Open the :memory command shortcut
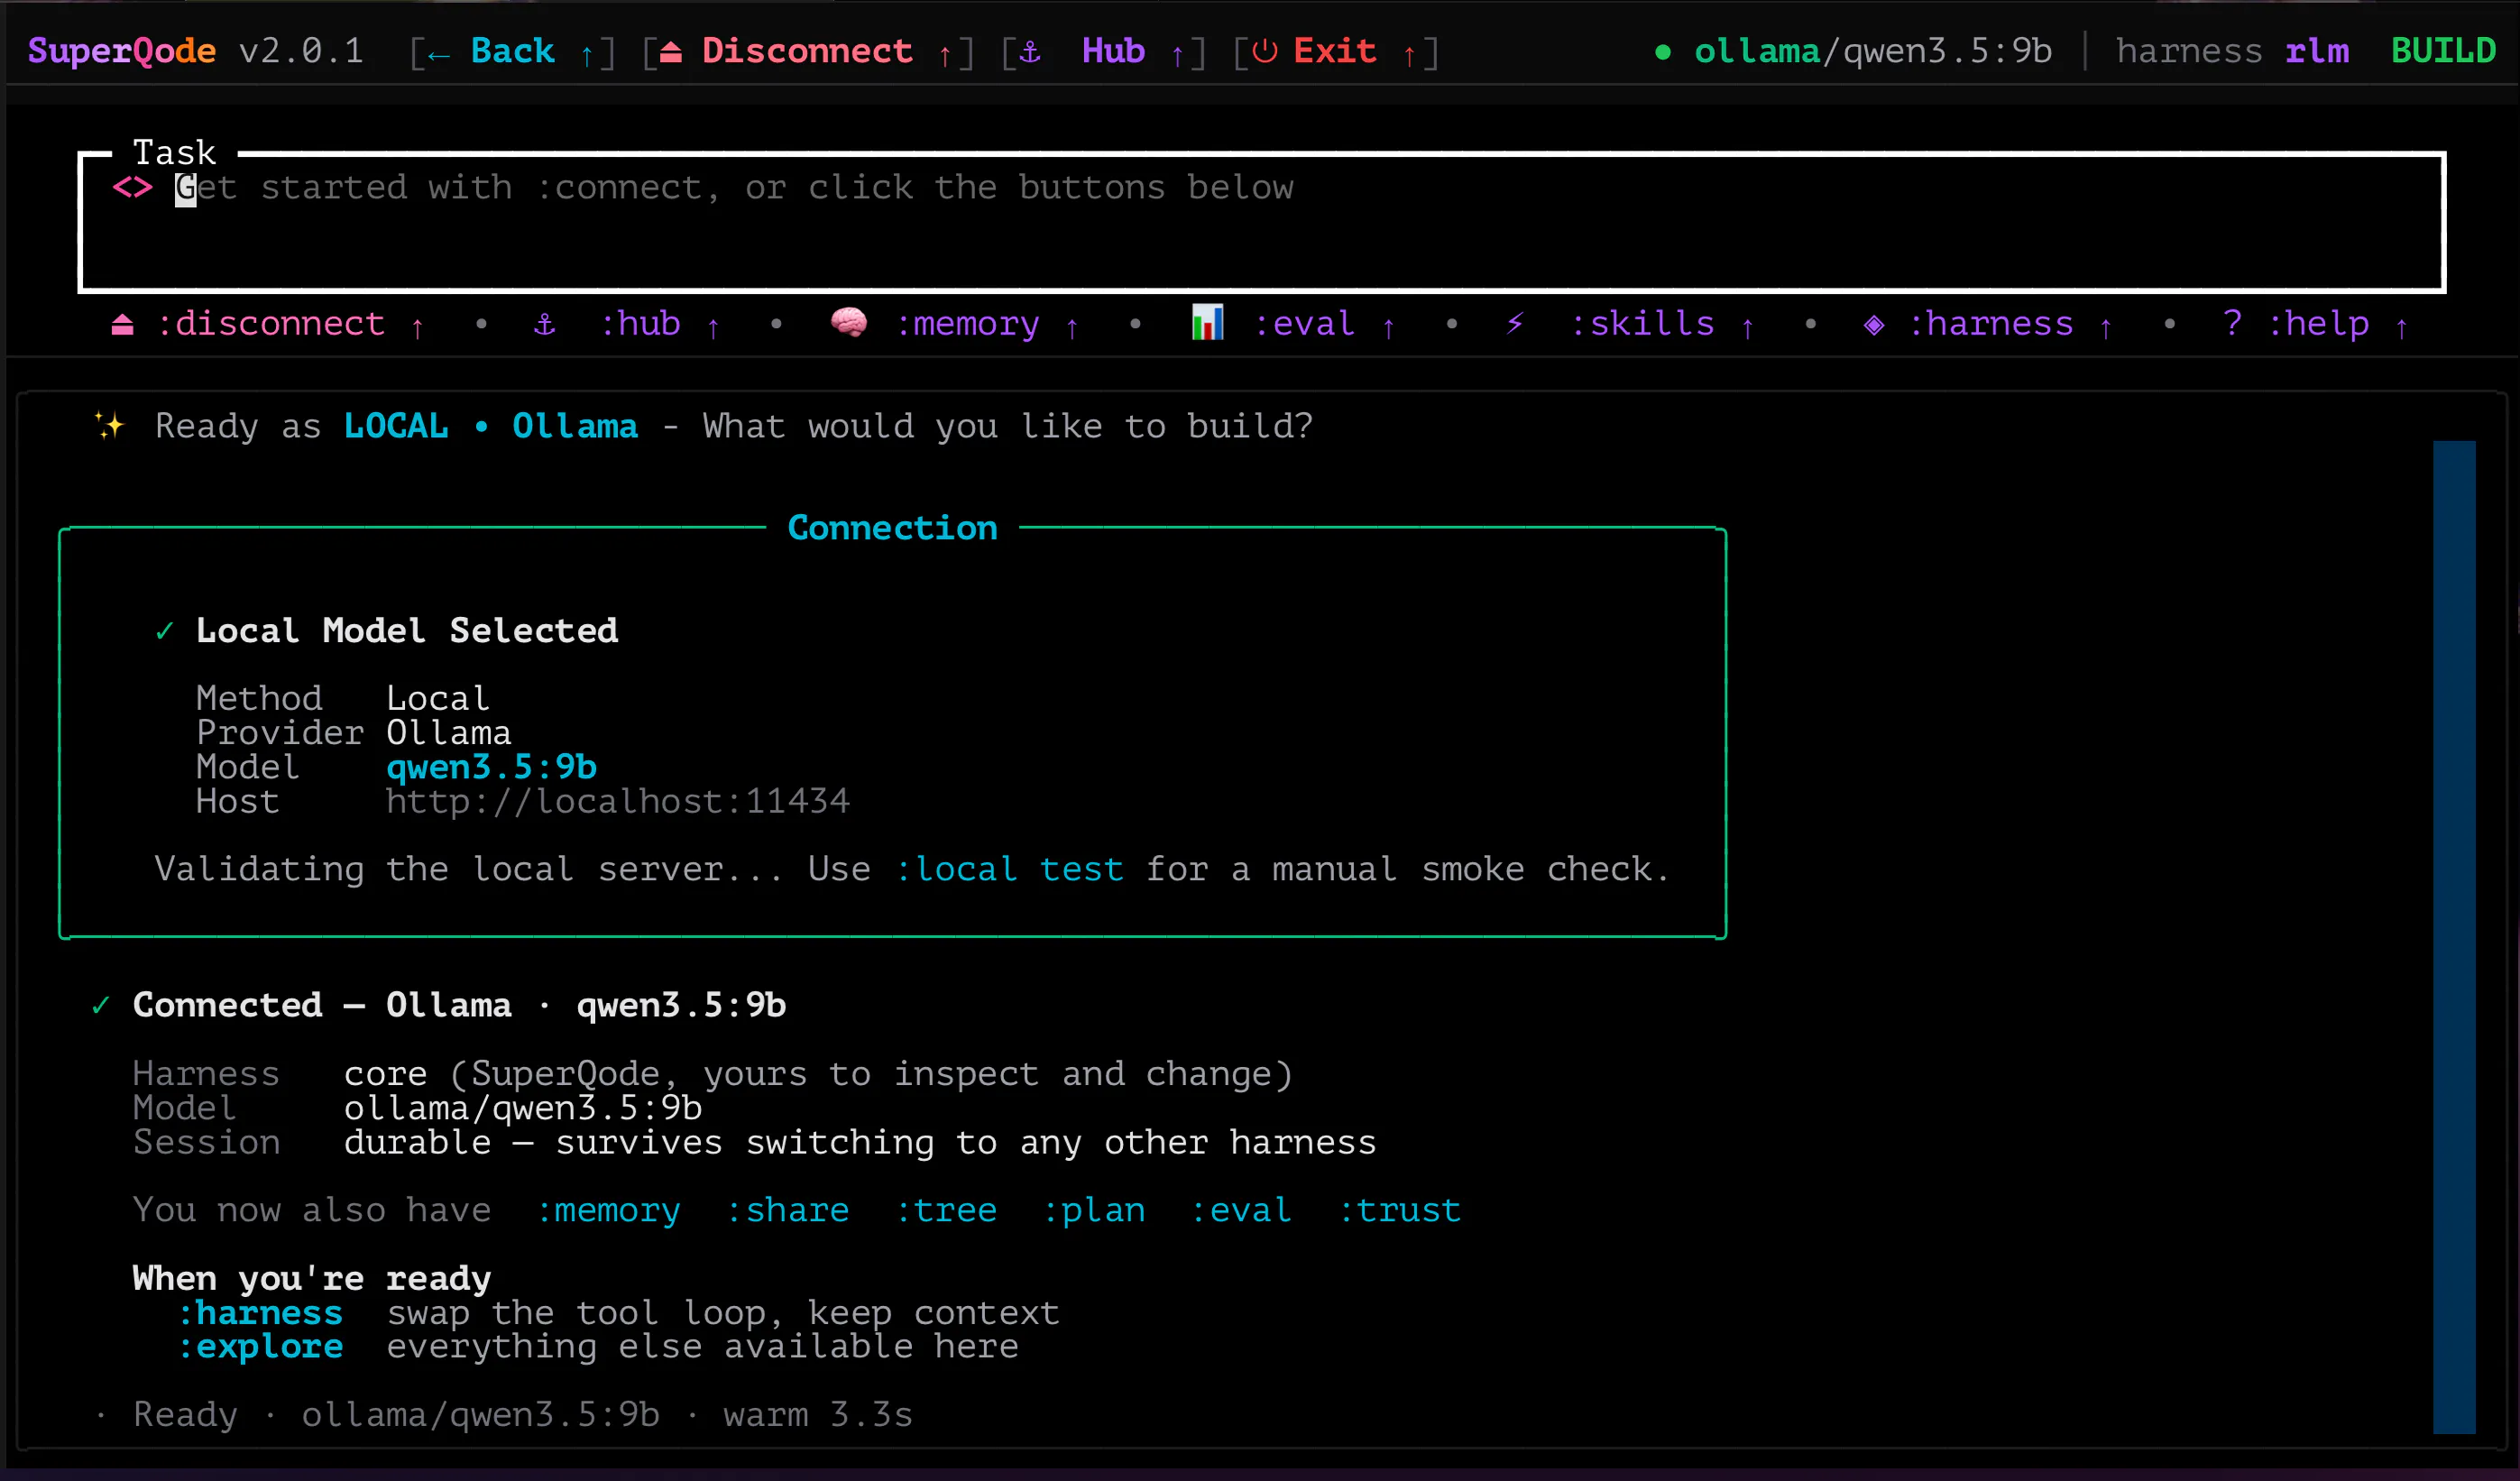The width and height of the screenshot is (2520, 1481). 967,324
